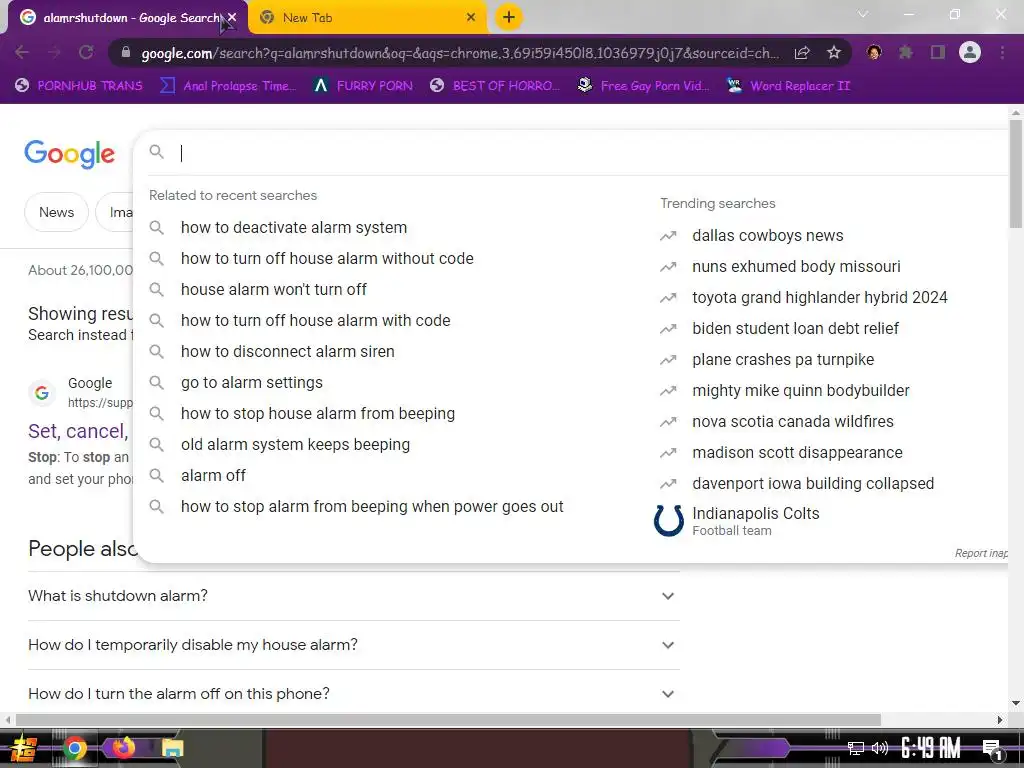Switch to the New Tab tab
1024x768 pixels.
coord(368,18)
